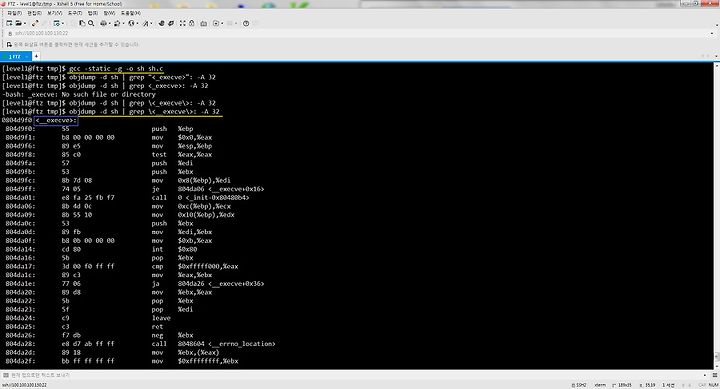Expand the Font icon dropdown arrow
Image resolution: width=720 pixels, height=389 pixels.
pos(152,23)
